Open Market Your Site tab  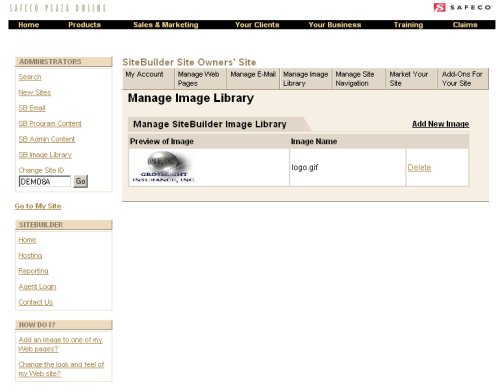point(411,79)
